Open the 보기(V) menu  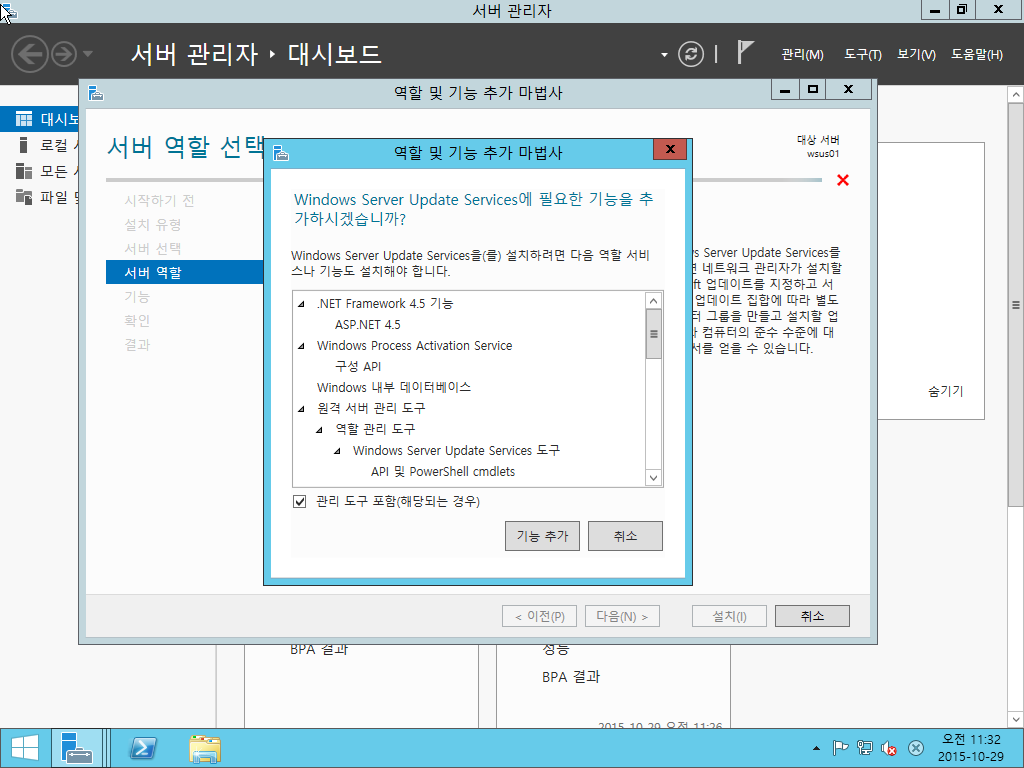pyautogui.click(x=916, y=55)
